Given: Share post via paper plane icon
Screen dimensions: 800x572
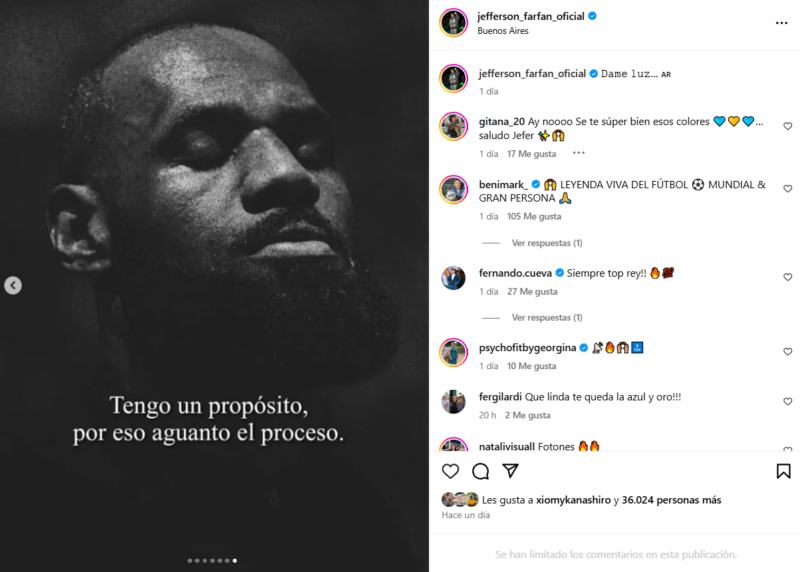Looking at the screenshot, I should (510, 470).
